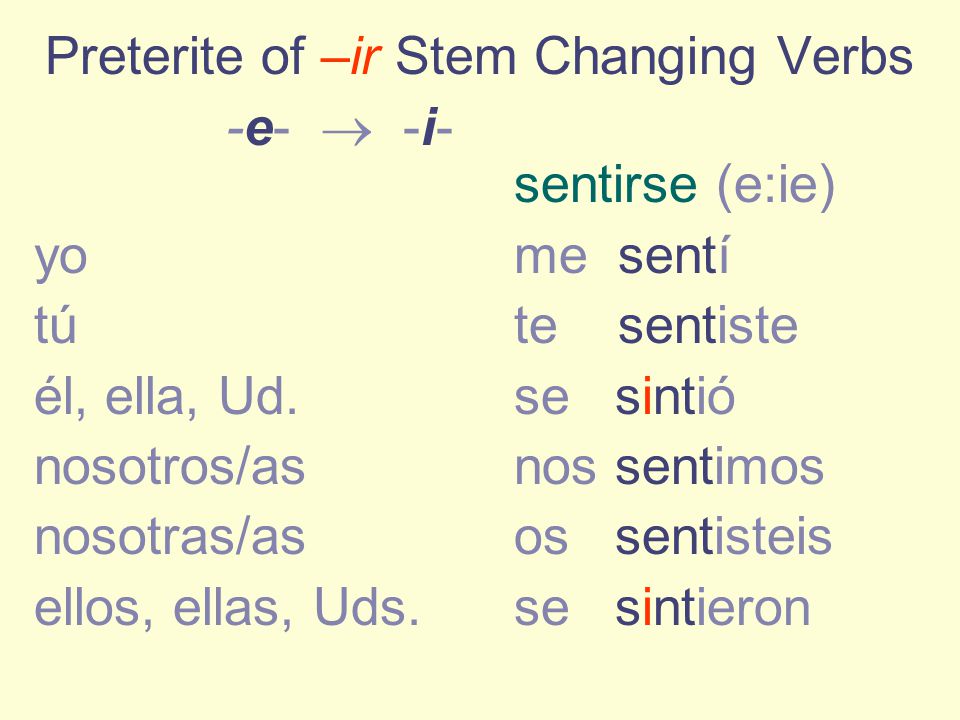Click 'nosotras/as' pronoun text
The image size is (960, 720).
click(170, 538)
